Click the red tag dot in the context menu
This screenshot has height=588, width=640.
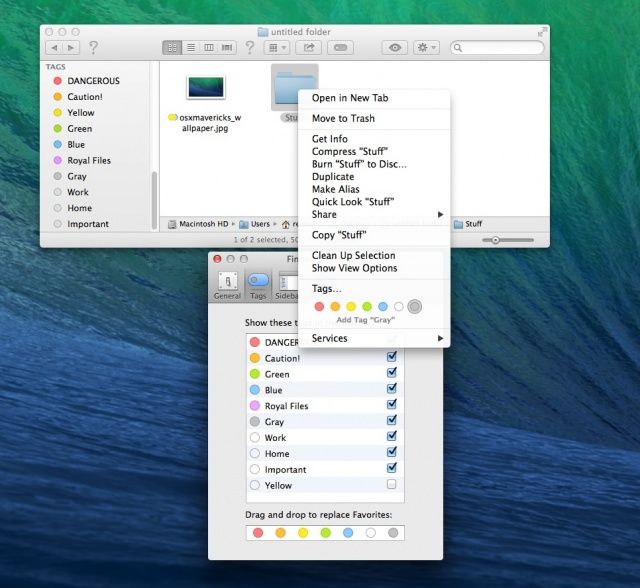pos(319,306)
